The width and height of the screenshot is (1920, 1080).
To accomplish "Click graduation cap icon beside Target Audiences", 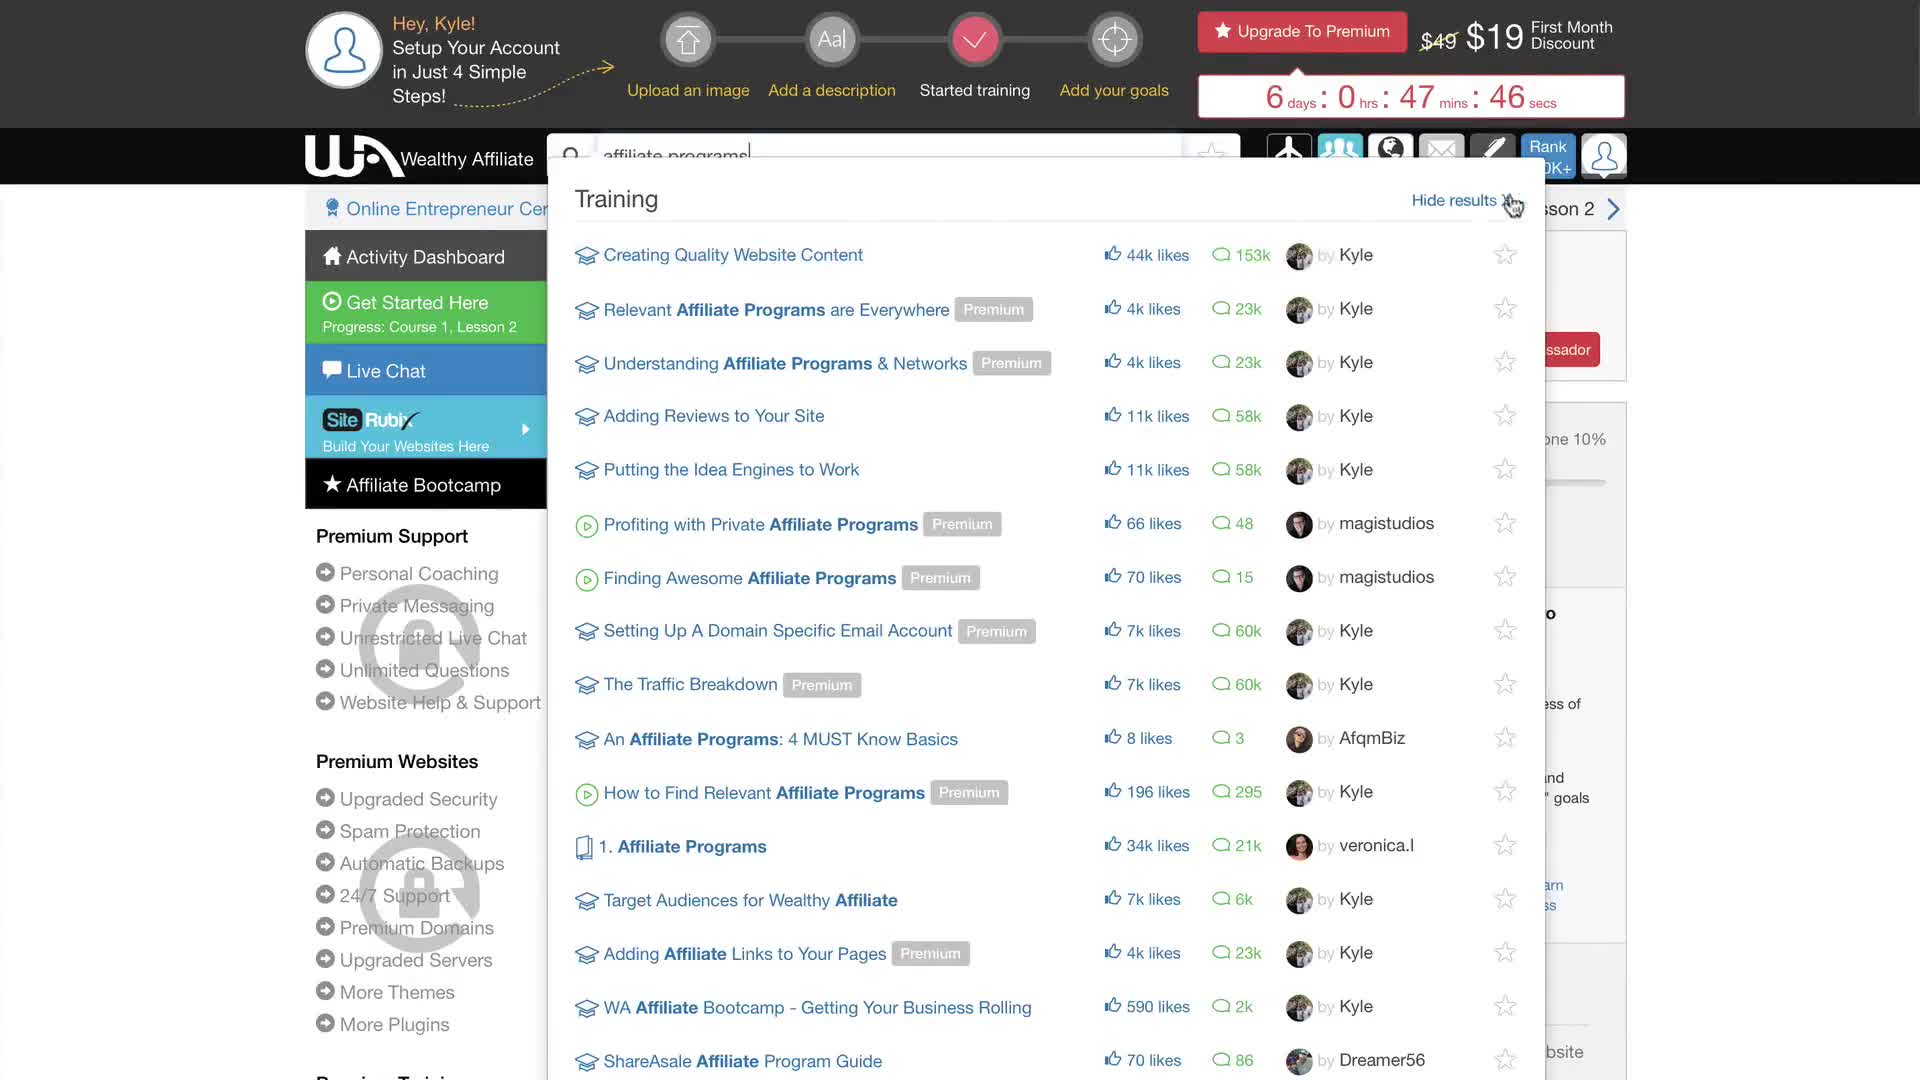I will pyautogui.click(x=586, y=901).
